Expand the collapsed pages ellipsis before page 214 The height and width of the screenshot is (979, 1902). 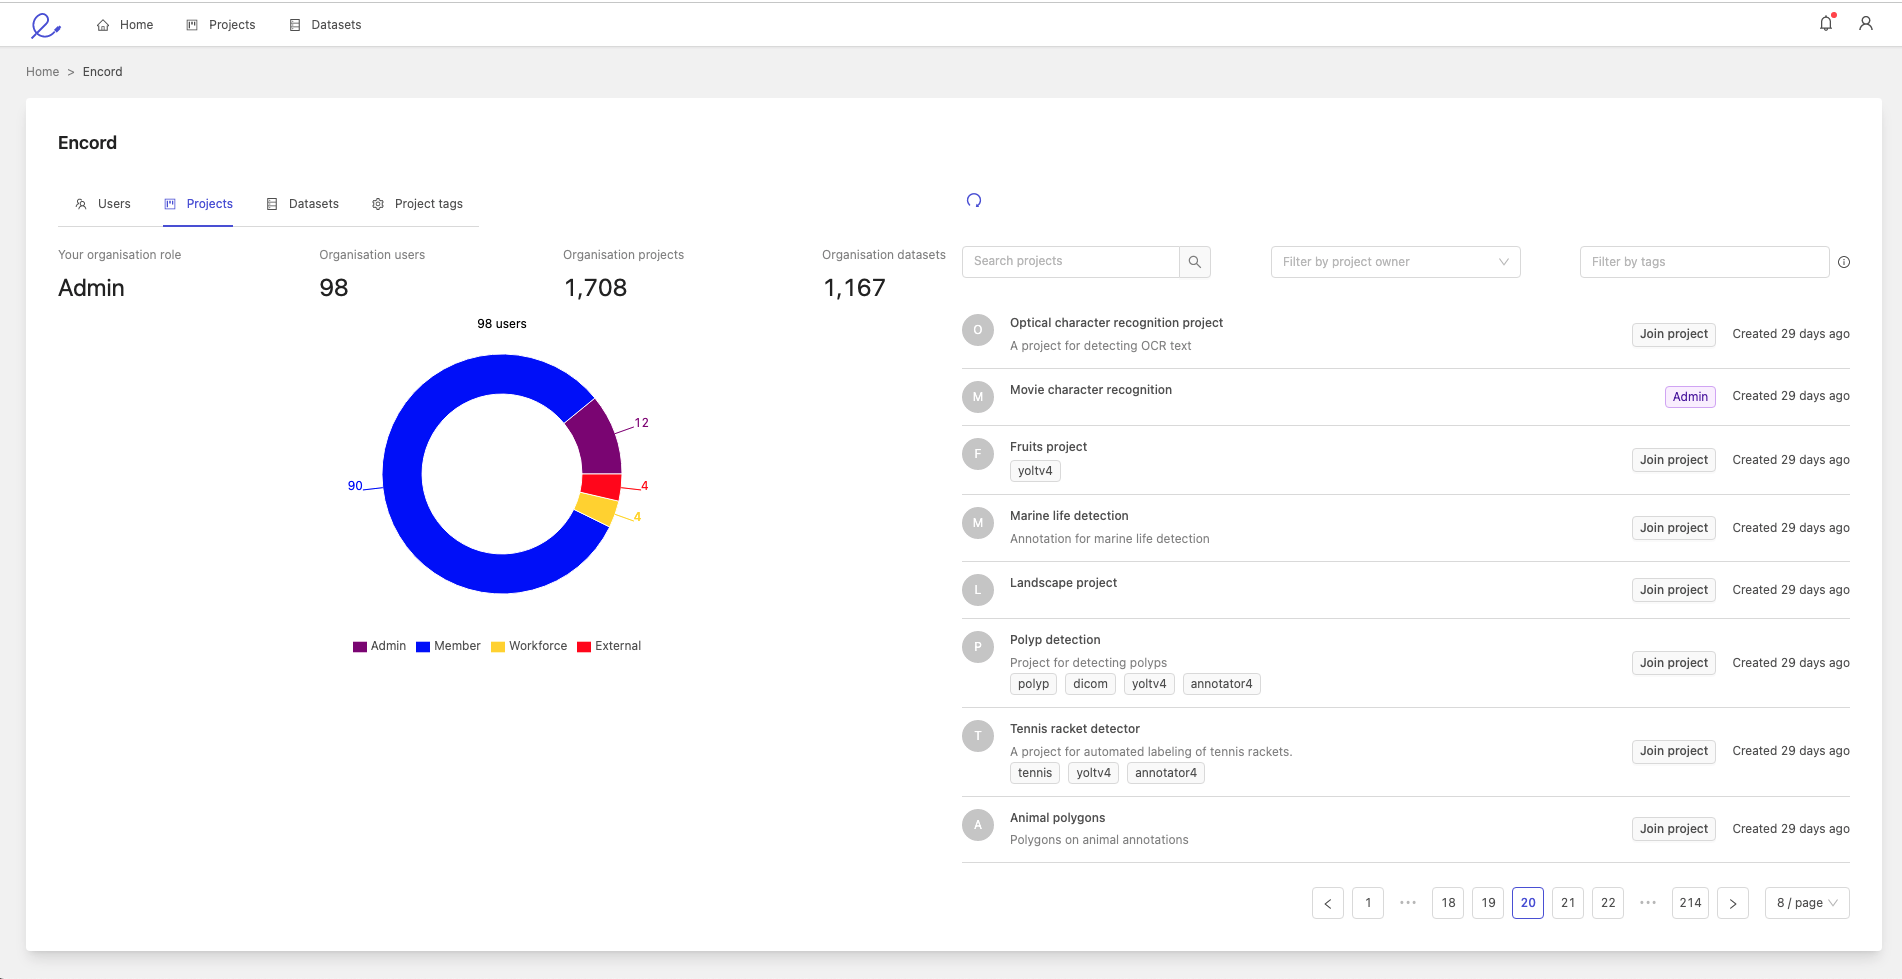[1648, 903]
